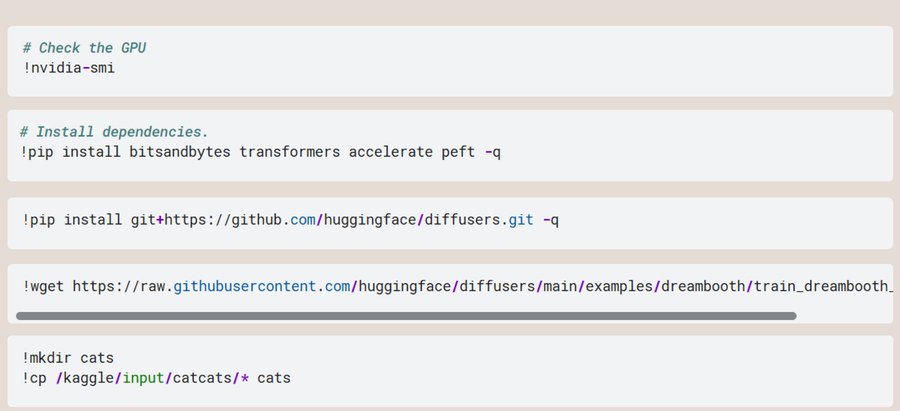The image size is (900, 411).
Task: Click 'examples' in the wget URL path
Action: pyautogui.click(x=614, y=287)
